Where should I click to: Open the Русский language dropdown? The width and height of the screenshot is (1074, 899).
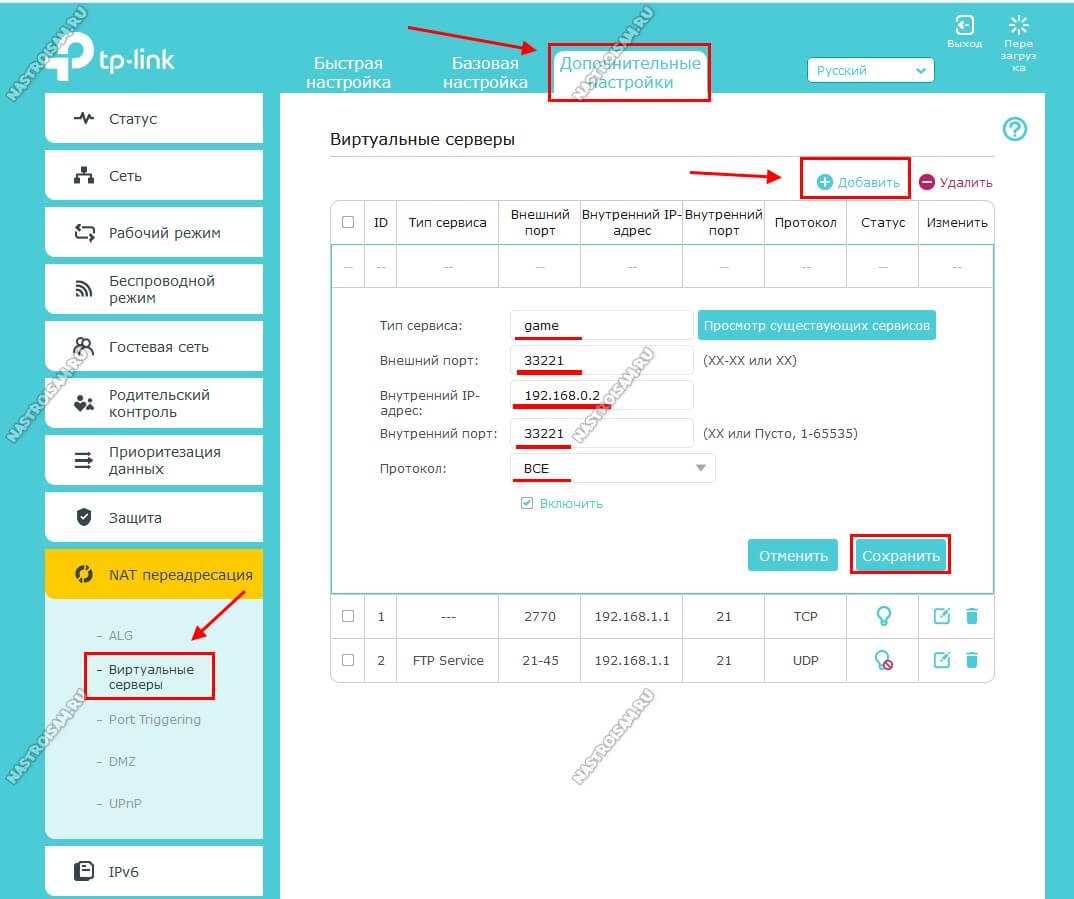click(x=870, y=71)
